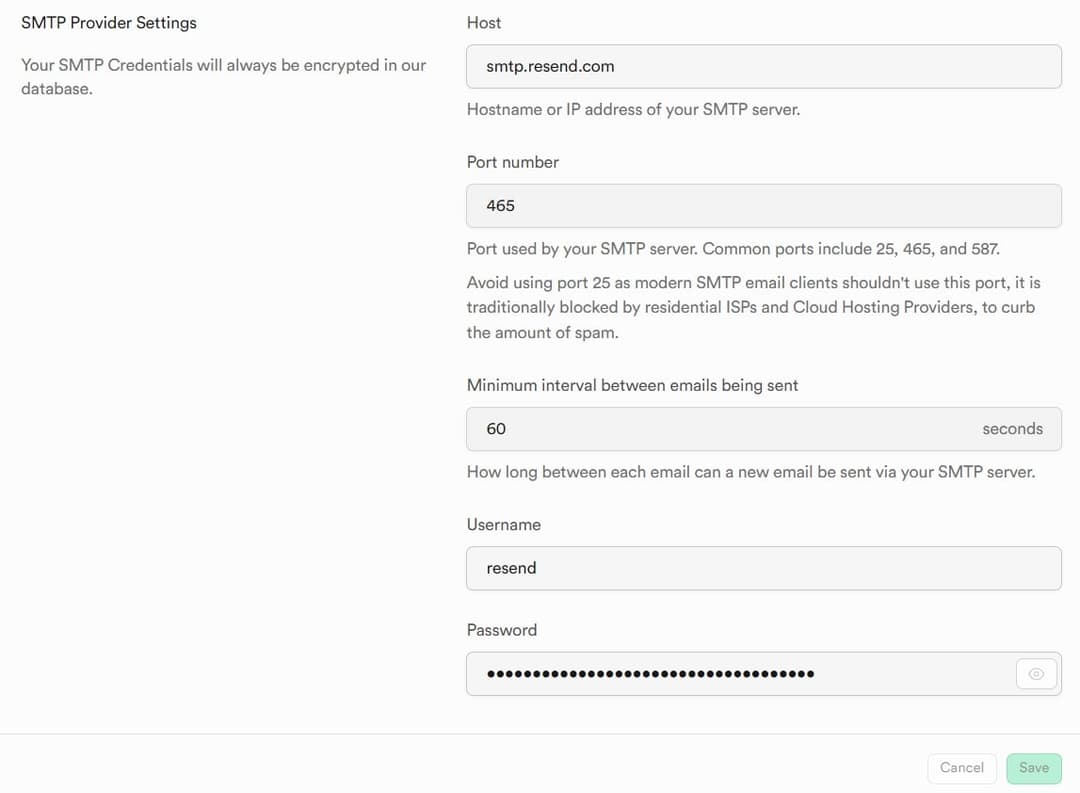Click the Password label

click(501, 629)
